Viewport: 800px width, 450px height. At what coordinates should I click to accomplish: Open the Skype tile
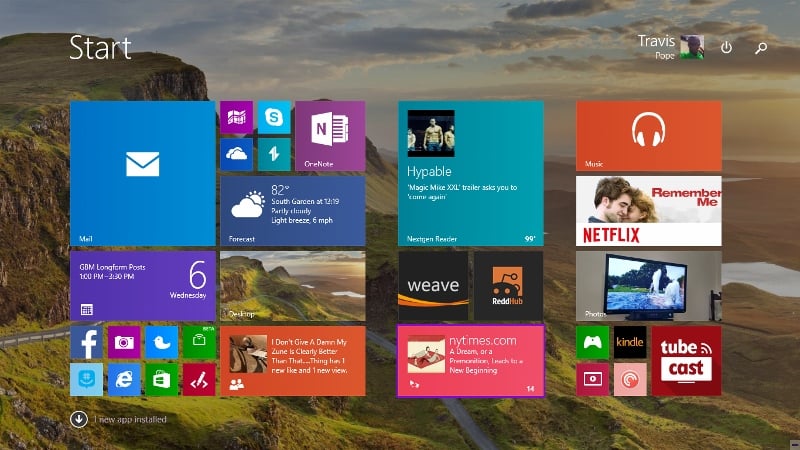tap(274, 117)
